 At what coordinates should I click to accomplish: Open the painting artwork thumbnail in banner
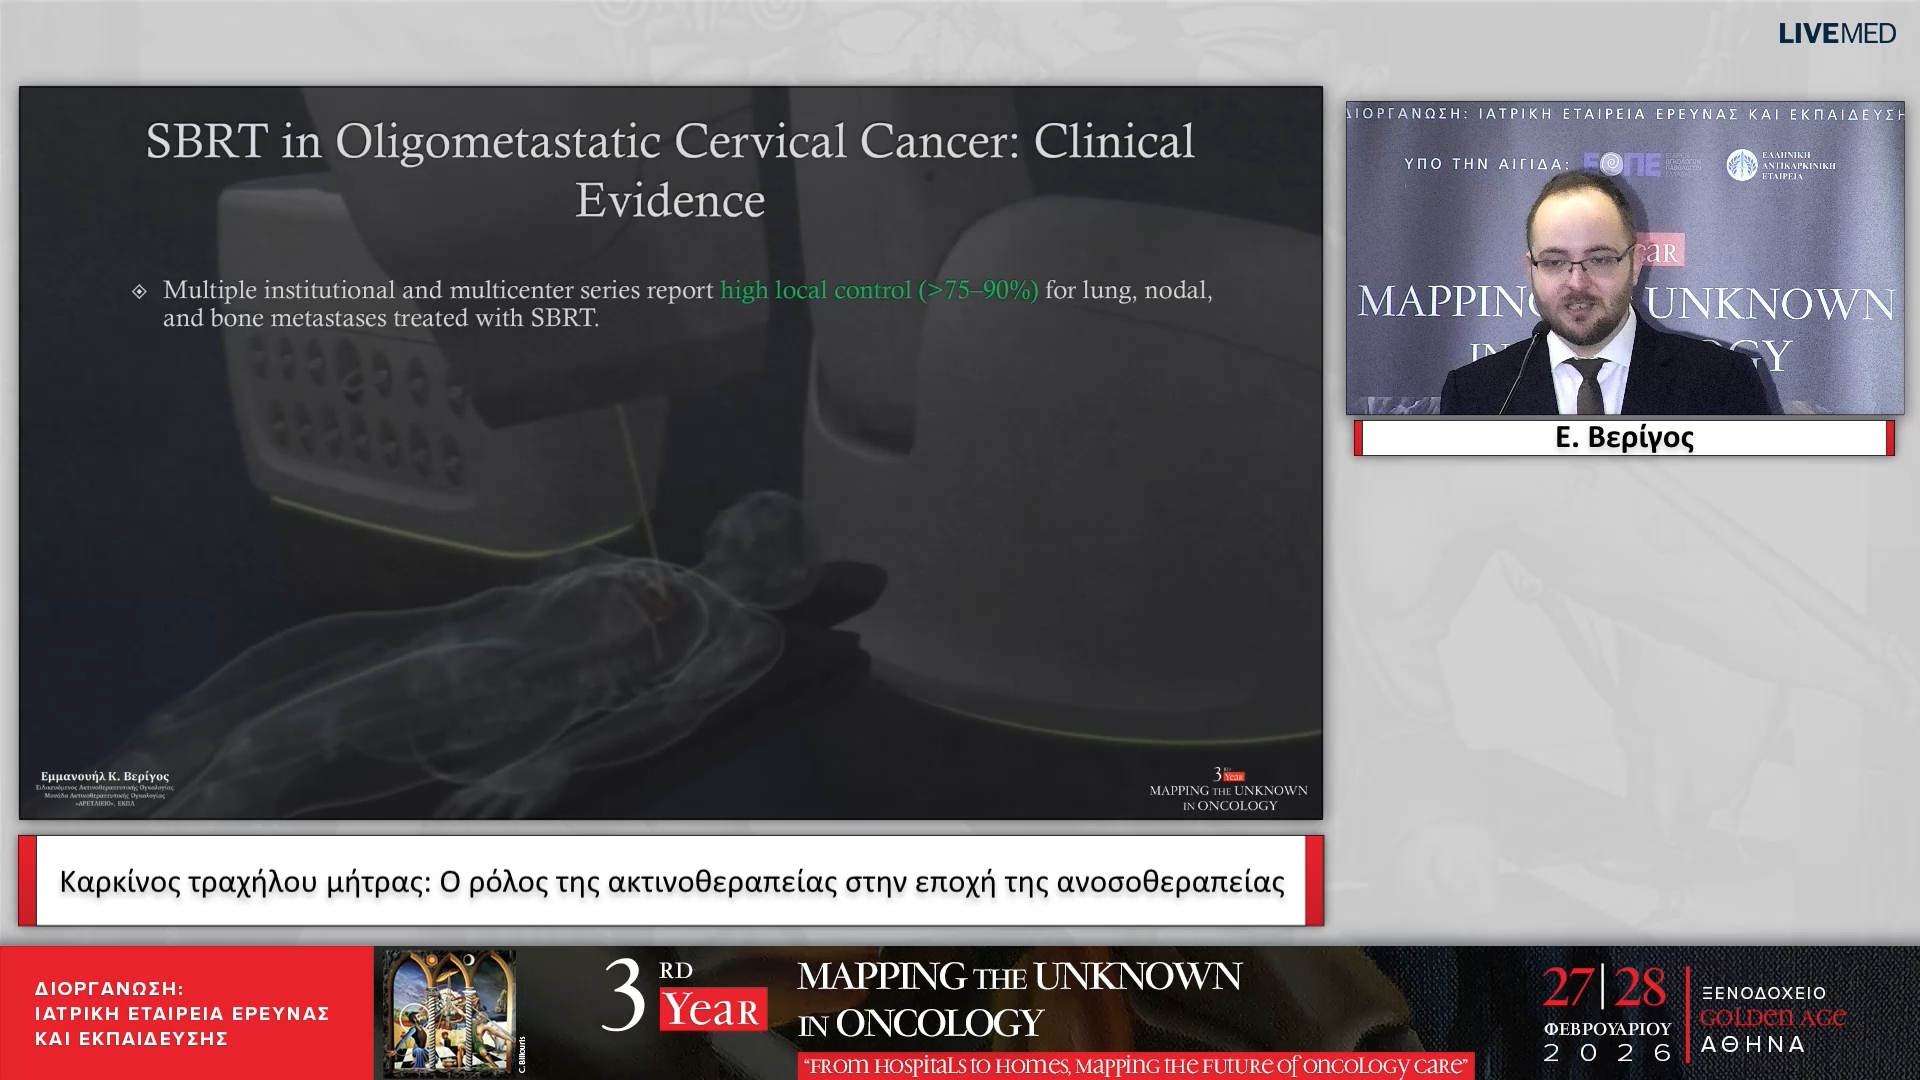coord(450,1010)
